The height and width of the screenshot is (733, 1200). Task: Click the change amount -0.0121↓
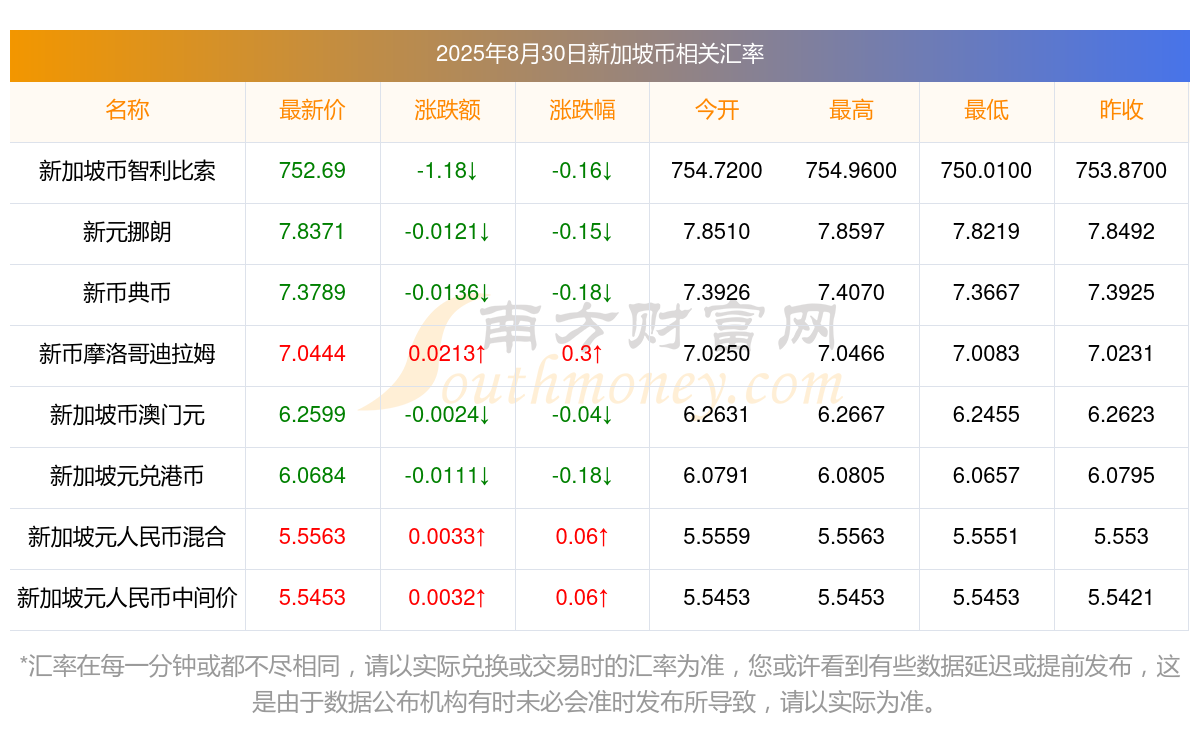pos(447,232)
